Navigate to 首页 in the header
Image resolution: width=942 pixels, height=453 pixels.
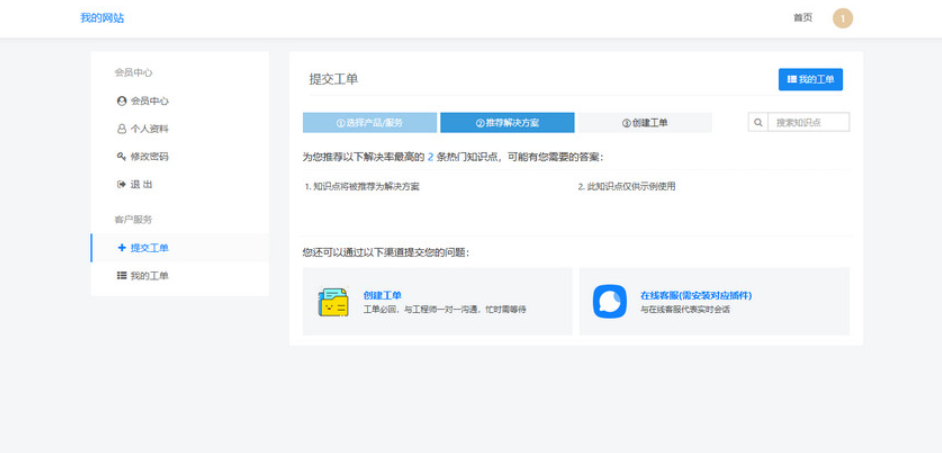point(802,18)
